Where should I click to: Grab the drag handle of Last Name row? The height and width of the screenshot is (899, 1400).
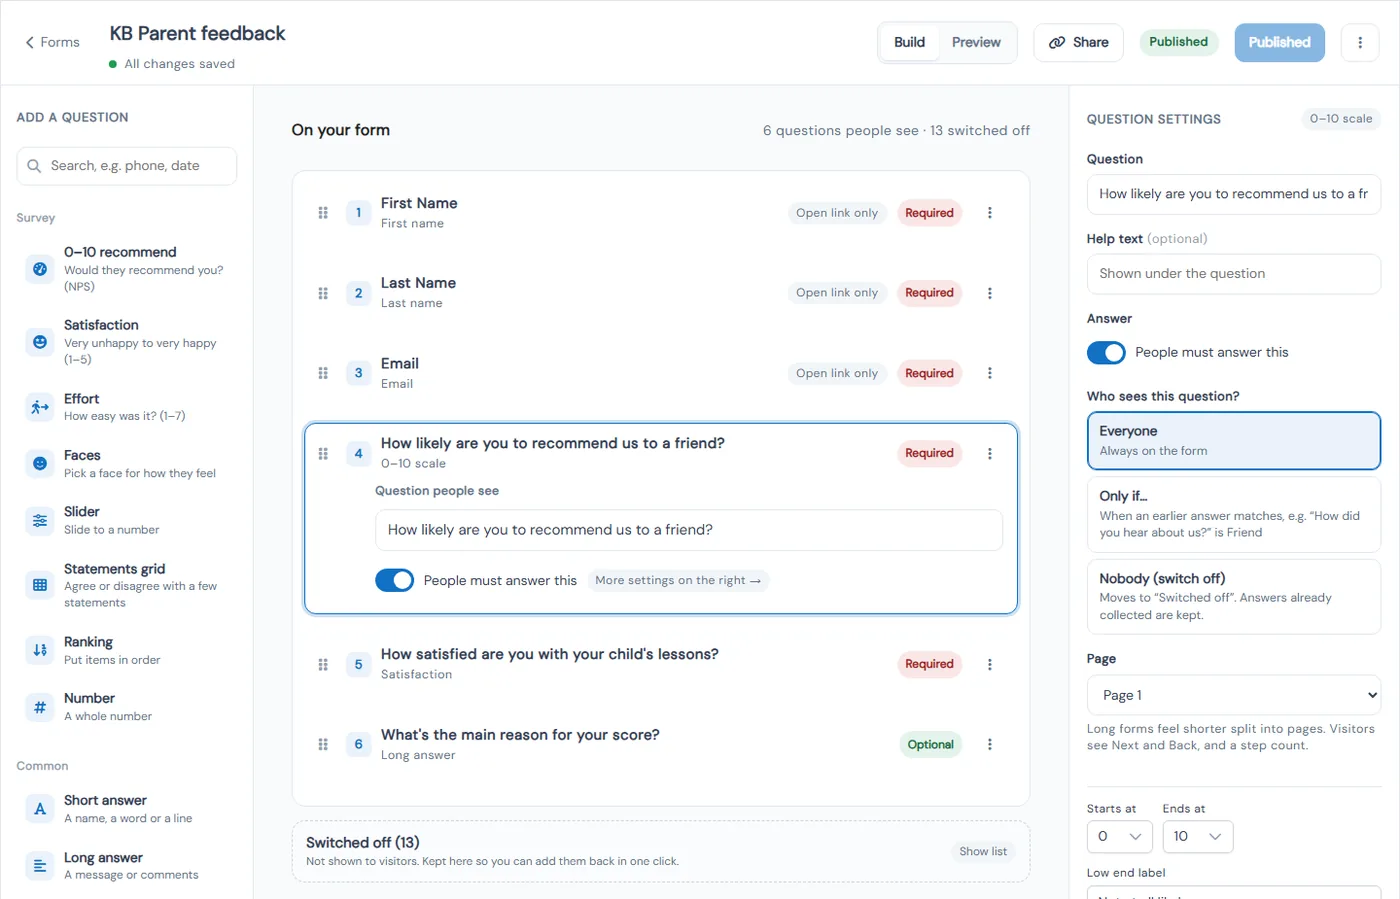point(323,293)
